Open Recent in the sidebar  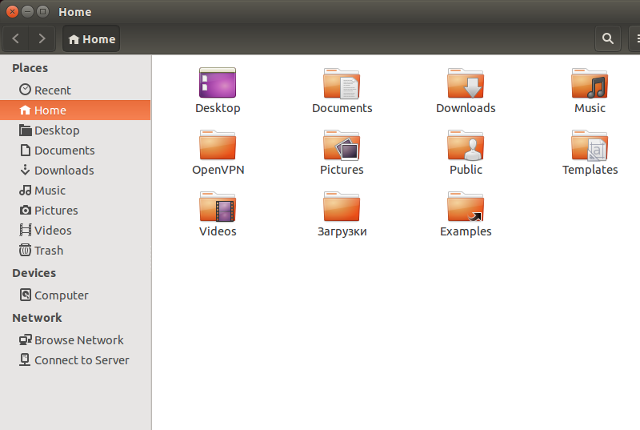pos(75,90)
